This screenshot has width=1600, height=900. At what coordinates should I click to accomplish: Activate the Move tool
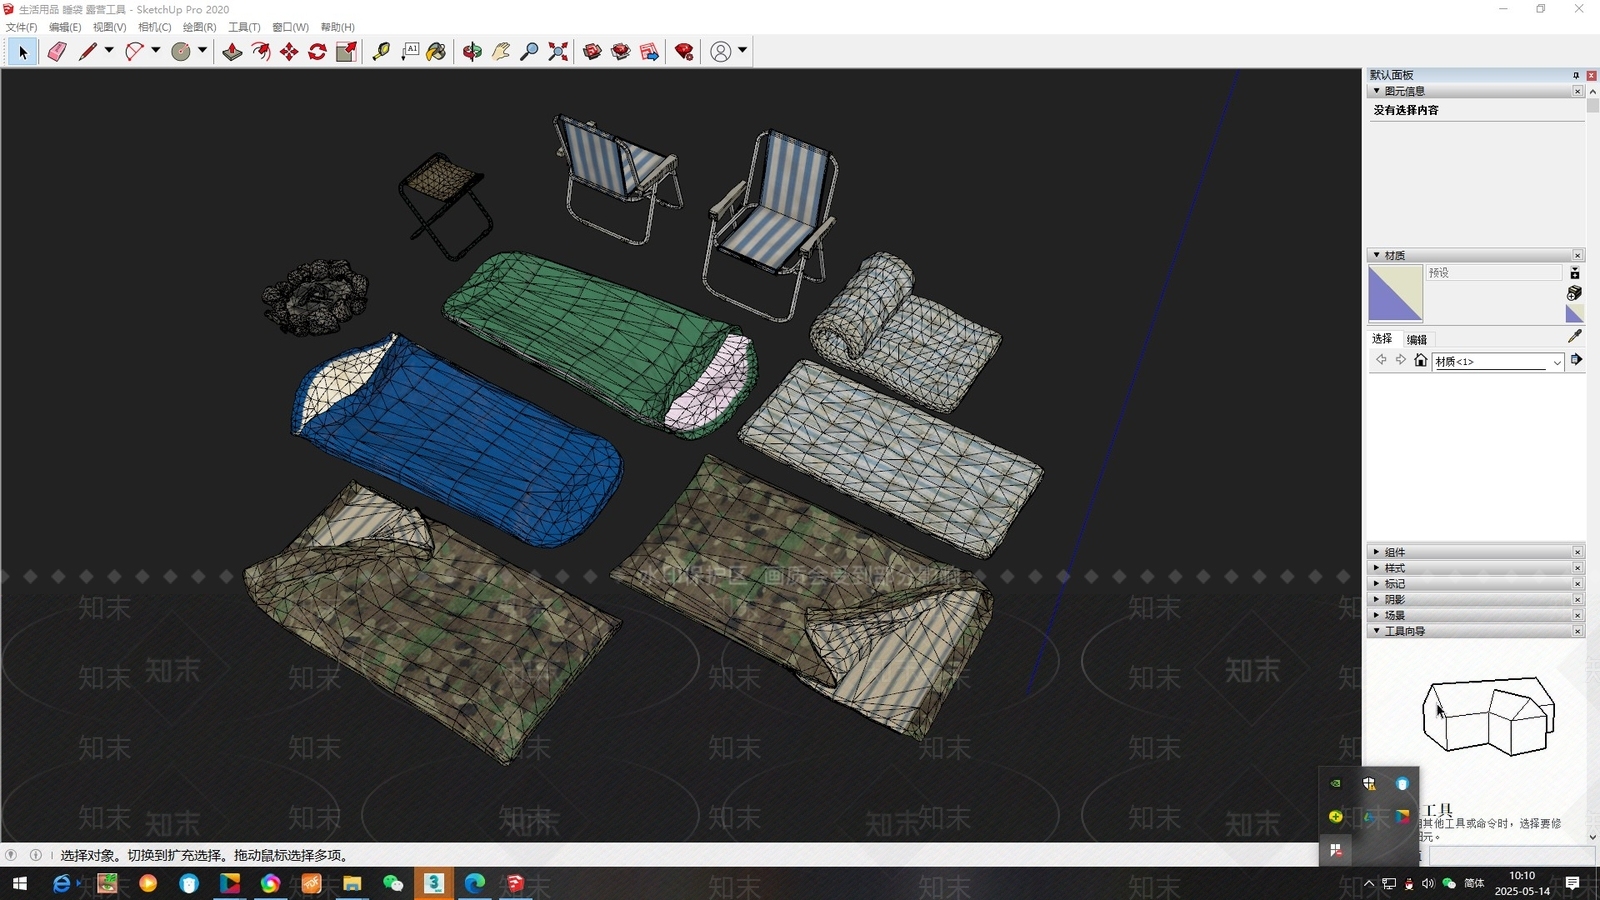click(289, 52)
